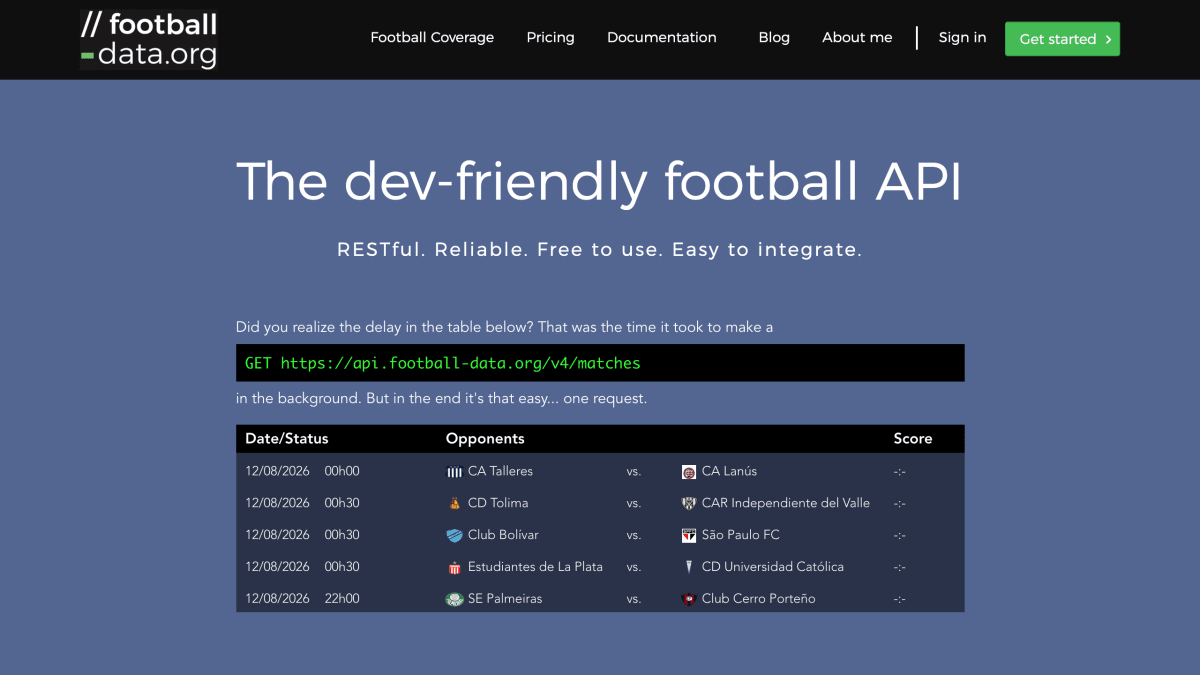The width and height of the screenshot is (1200, 675).
Task: Click the Opponents column header
Action: 485,439
